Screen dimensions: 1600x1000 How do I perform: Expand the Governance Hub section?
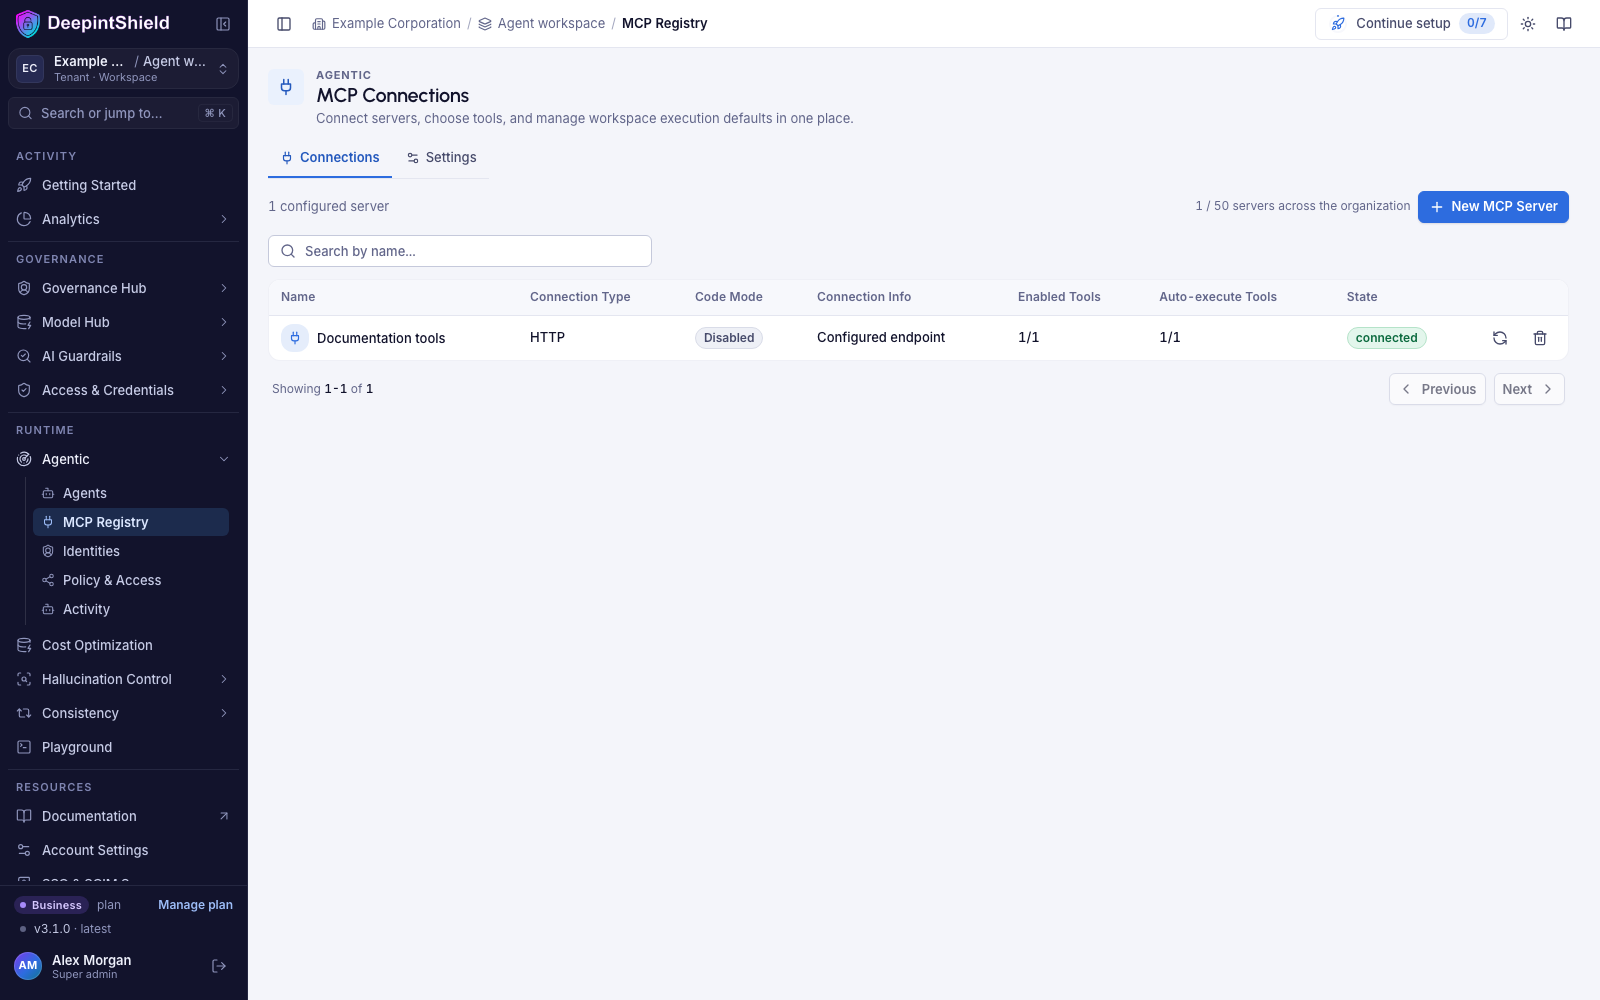(124, 288)
